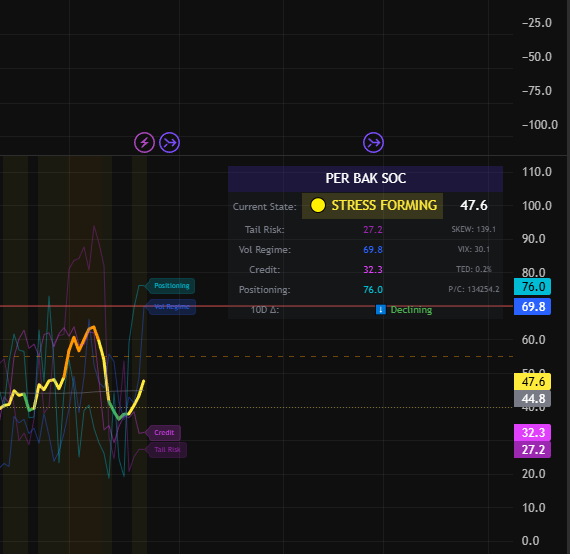This screenshot has height=554, width=570.
Task: Click the yellow STRESS FORMING circle indicator
Action: [318, 205]
